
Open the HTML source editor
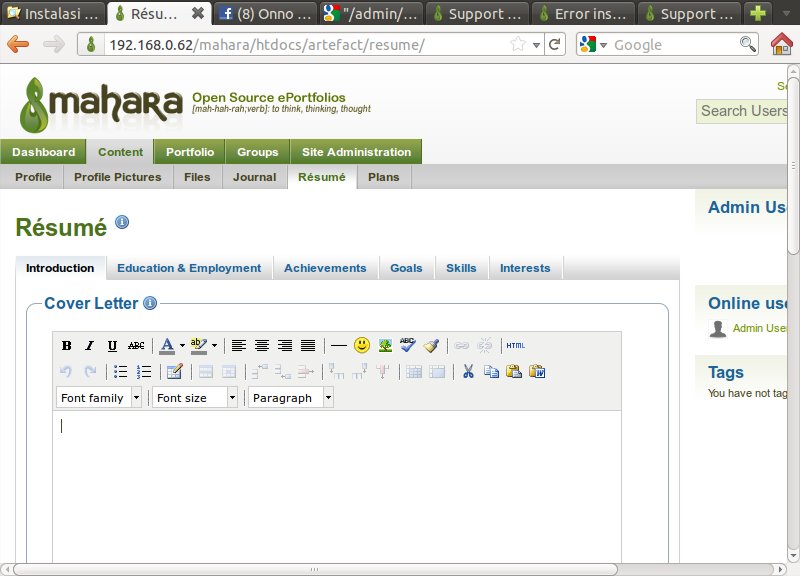(x=515, y=346)
